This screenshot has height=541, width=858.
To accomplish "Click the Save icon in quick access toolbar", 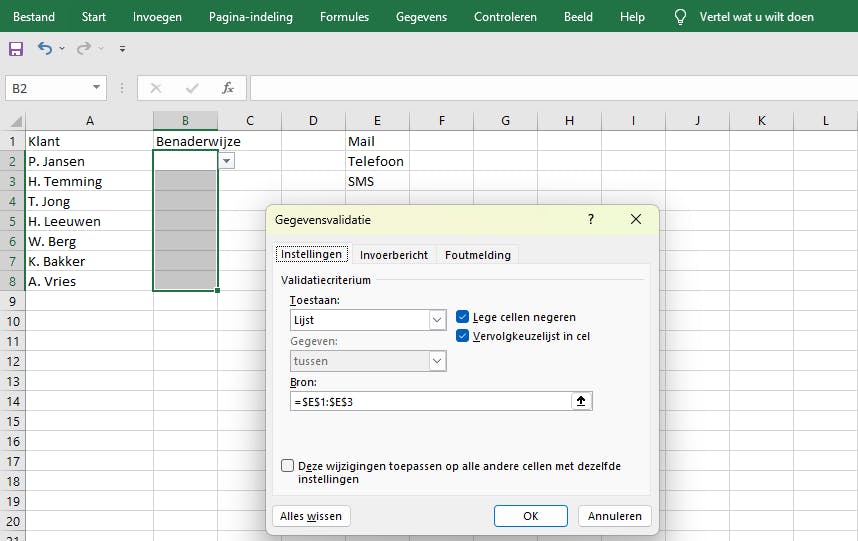I will tap(16, 48).
